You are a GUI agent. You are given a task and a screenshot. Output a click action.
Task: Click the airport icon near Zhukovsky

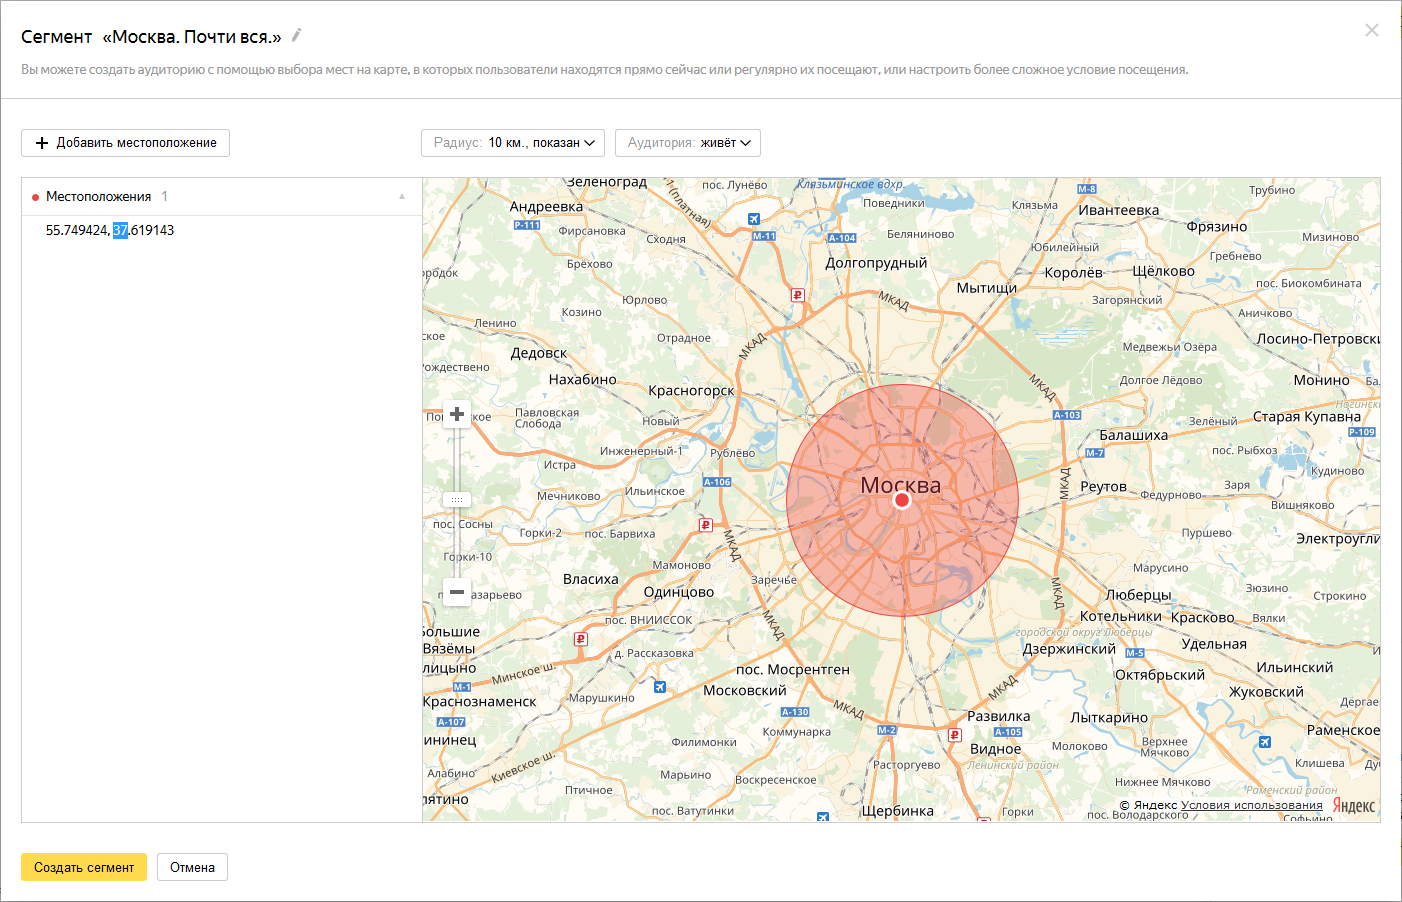click(1265, 742)
